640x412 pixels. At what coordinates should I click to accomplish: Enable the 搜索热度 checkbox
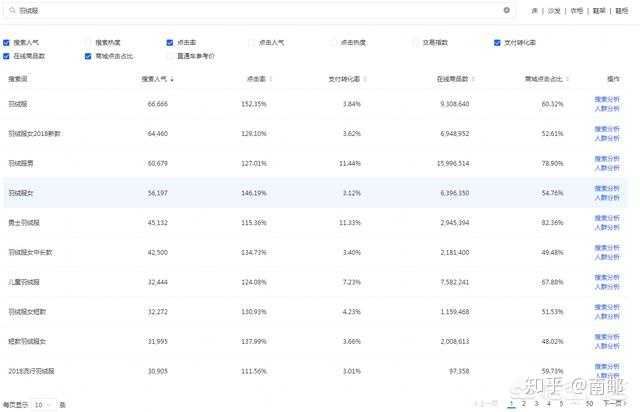click(89, 43)
